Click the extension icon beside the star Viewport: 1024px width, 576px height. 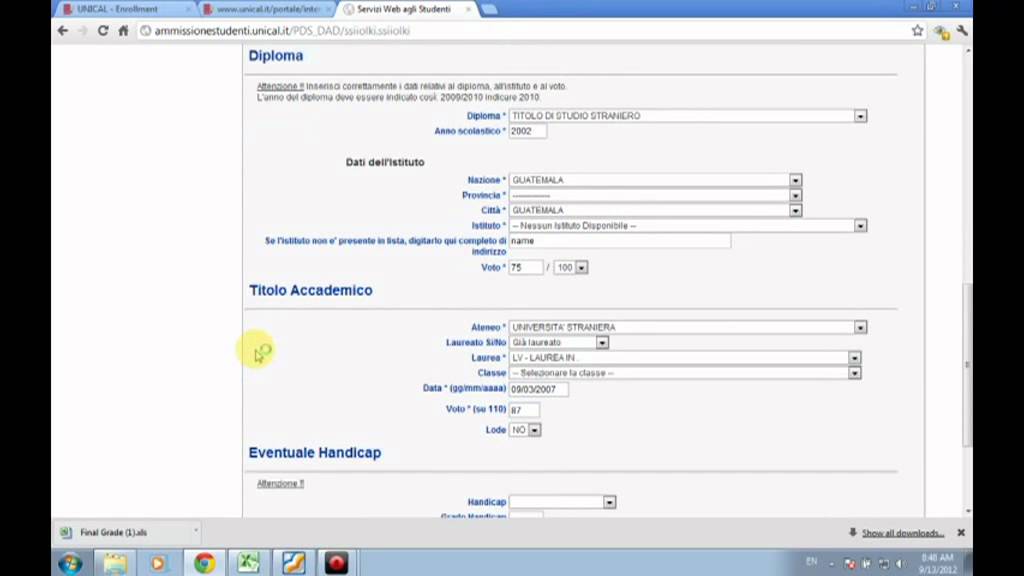point(941,31)
